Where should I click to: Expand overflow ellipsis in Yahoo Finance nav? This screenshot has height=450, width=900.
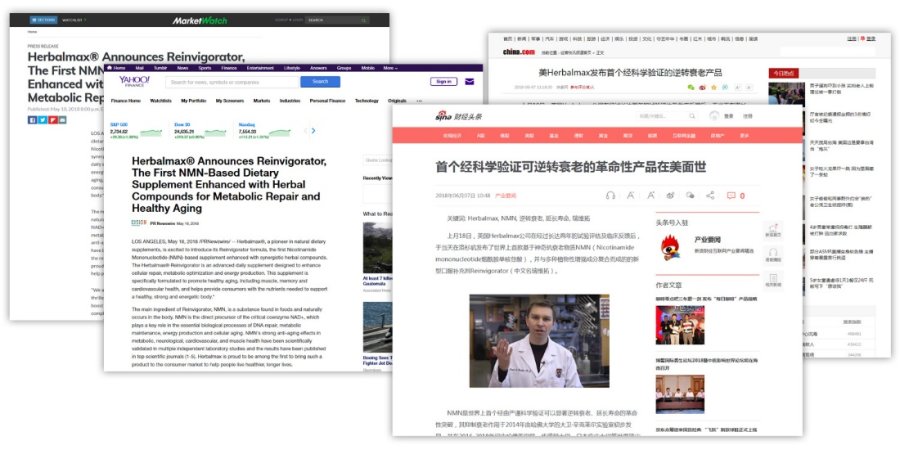418,100
